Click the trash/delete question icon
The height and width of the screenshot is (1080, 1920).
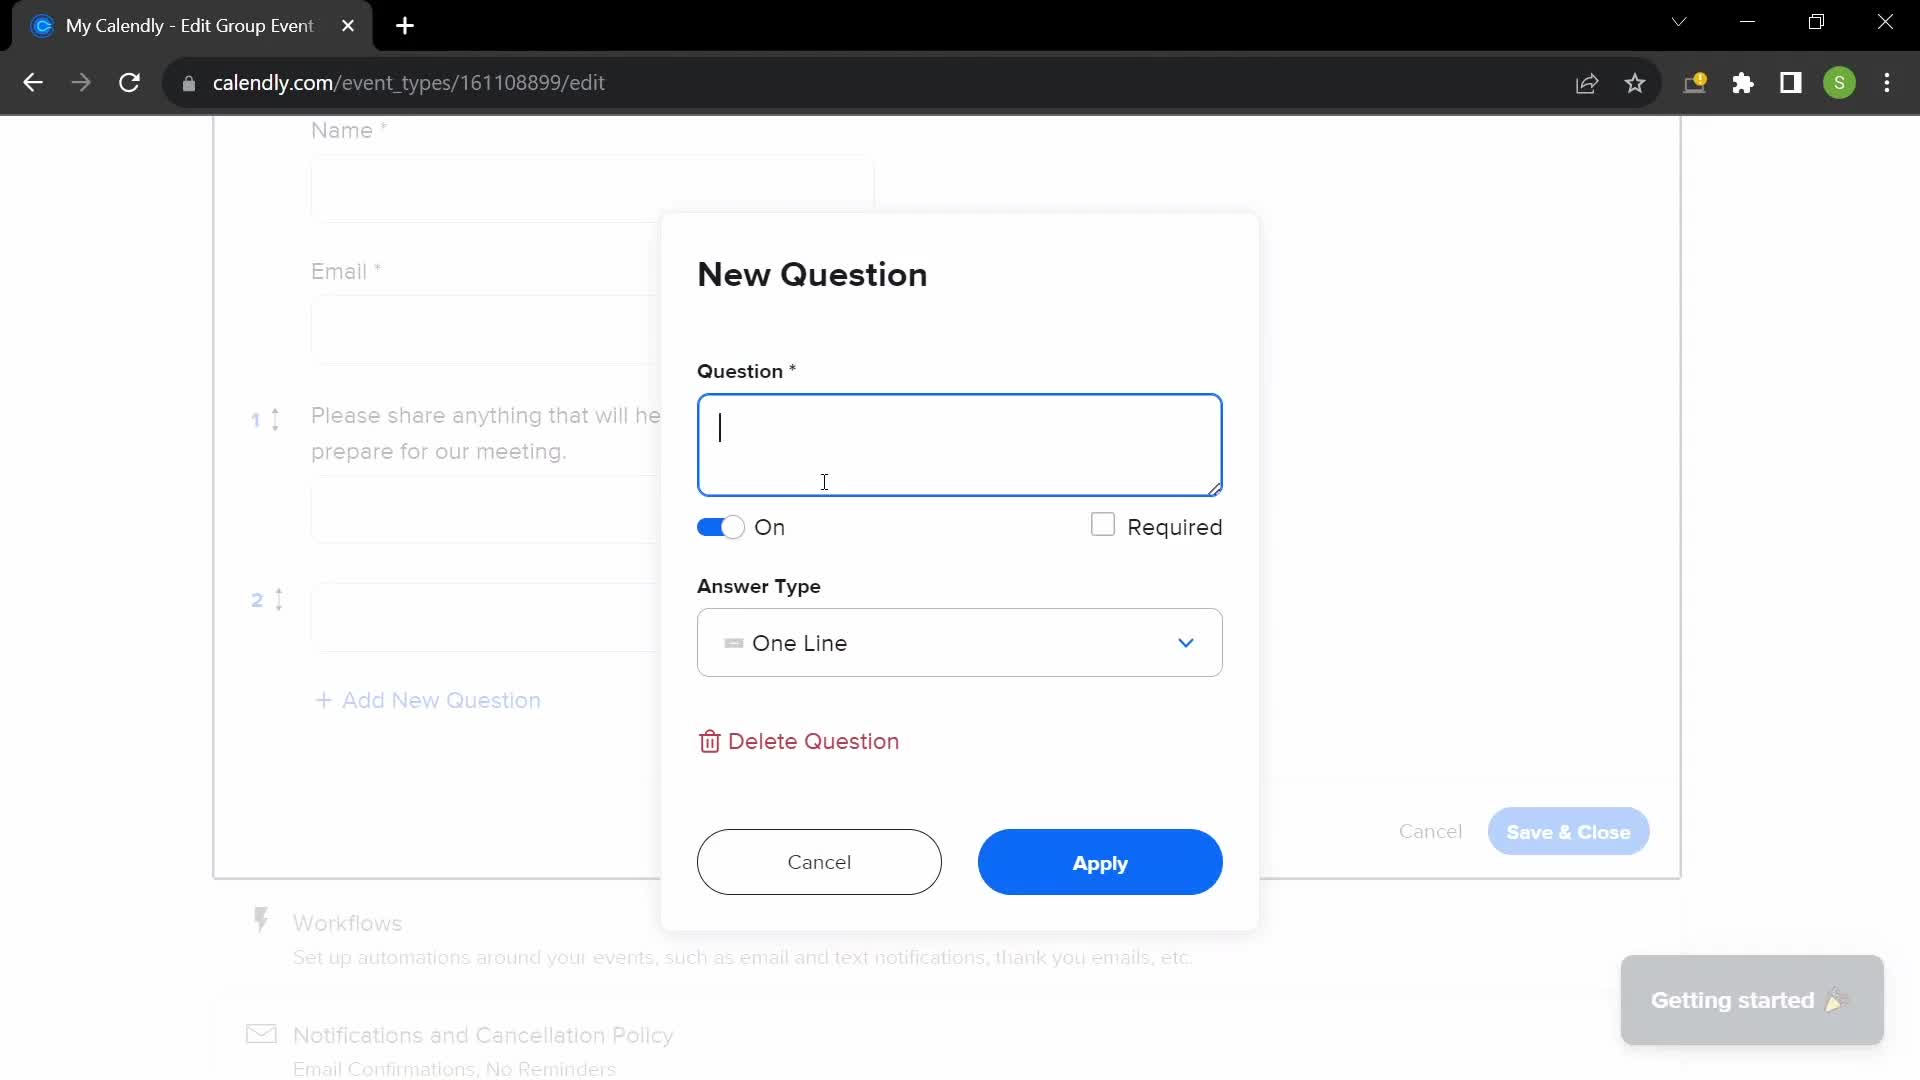(708, 741)
